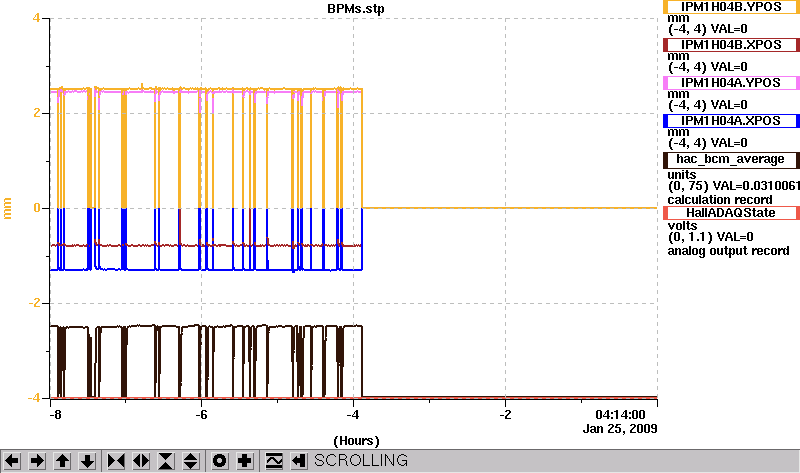Click the circle auto-scale toolbar icon

pyautogui.click(x=219, y=461)
